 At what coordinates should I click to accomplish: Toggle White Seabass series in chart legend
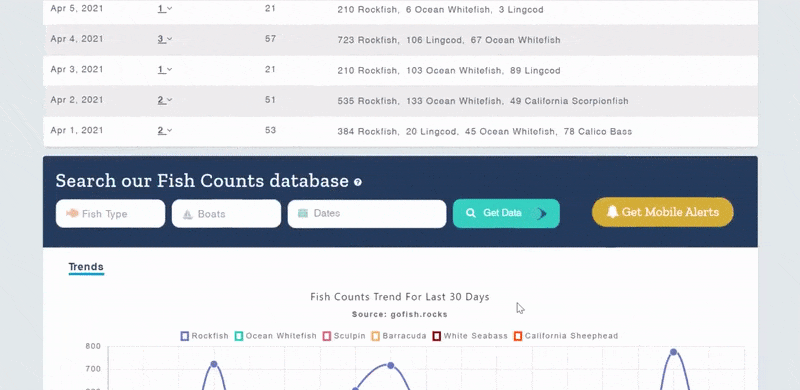470,336
